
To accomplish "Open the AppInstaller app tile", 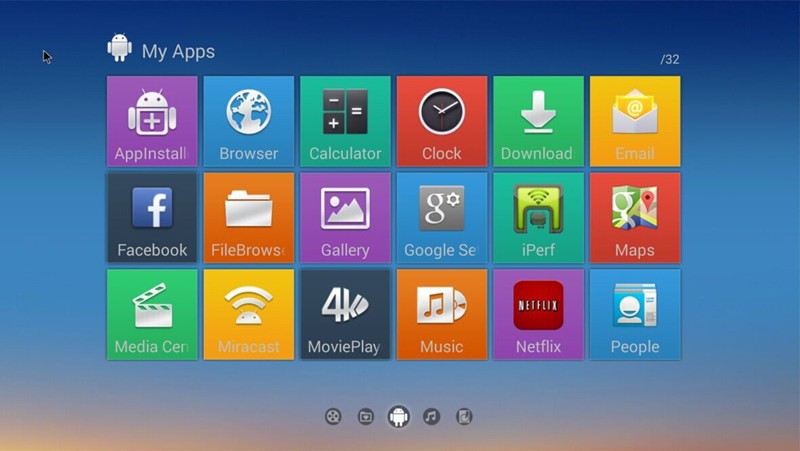I will click(152, 121).
